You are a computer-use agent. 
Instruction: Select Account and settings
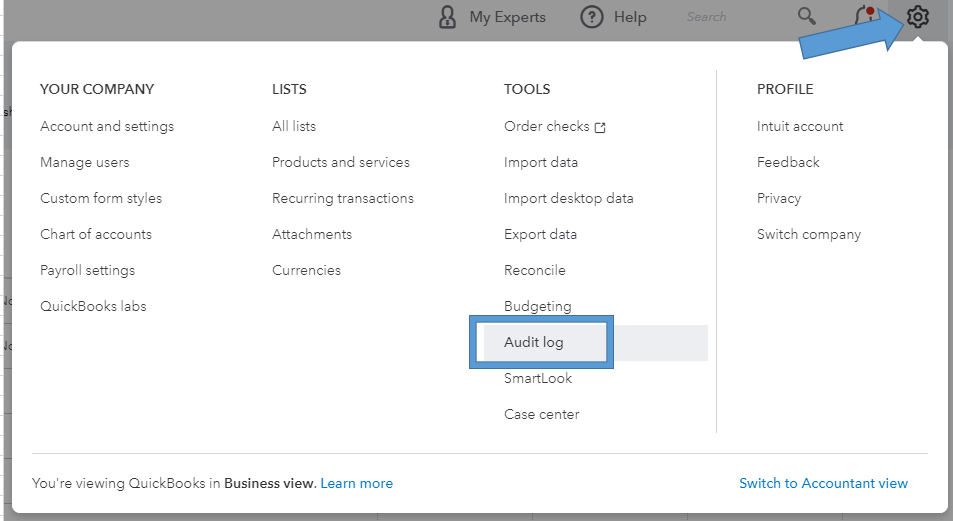[107, 126]
